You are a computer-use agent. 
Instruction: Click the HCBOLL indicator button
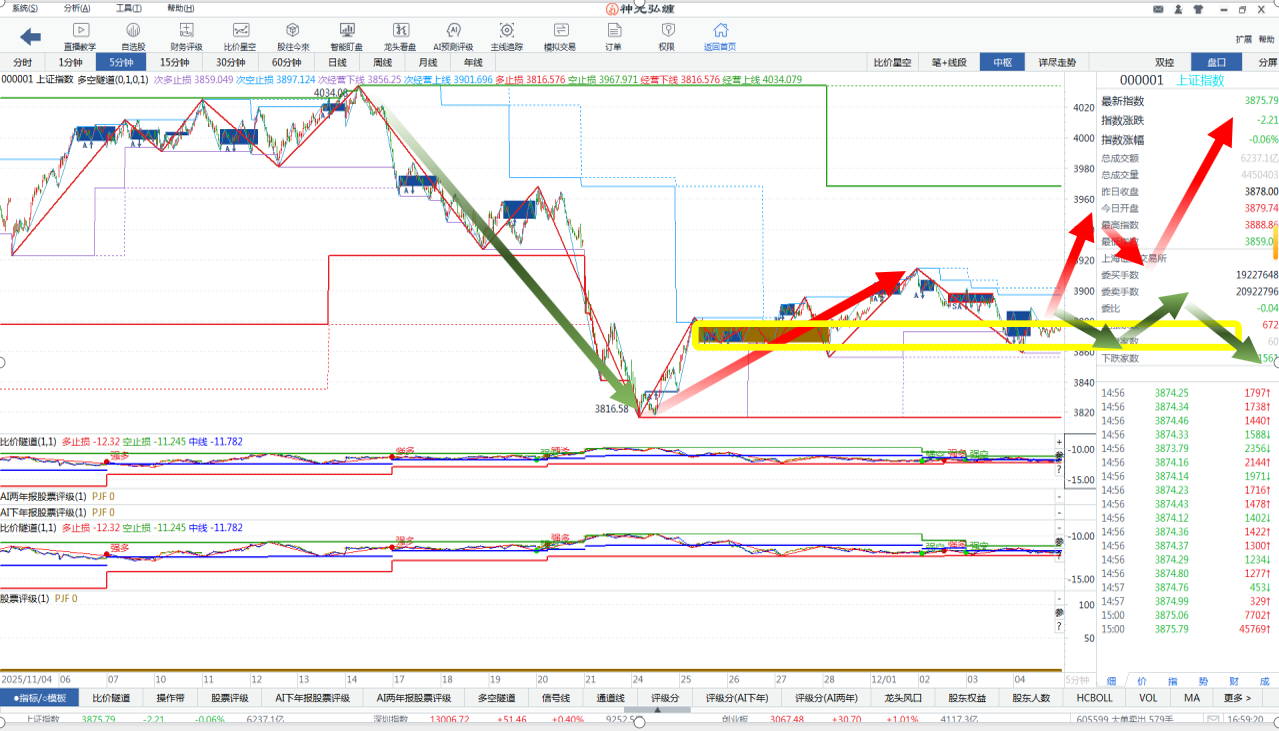1094,698
